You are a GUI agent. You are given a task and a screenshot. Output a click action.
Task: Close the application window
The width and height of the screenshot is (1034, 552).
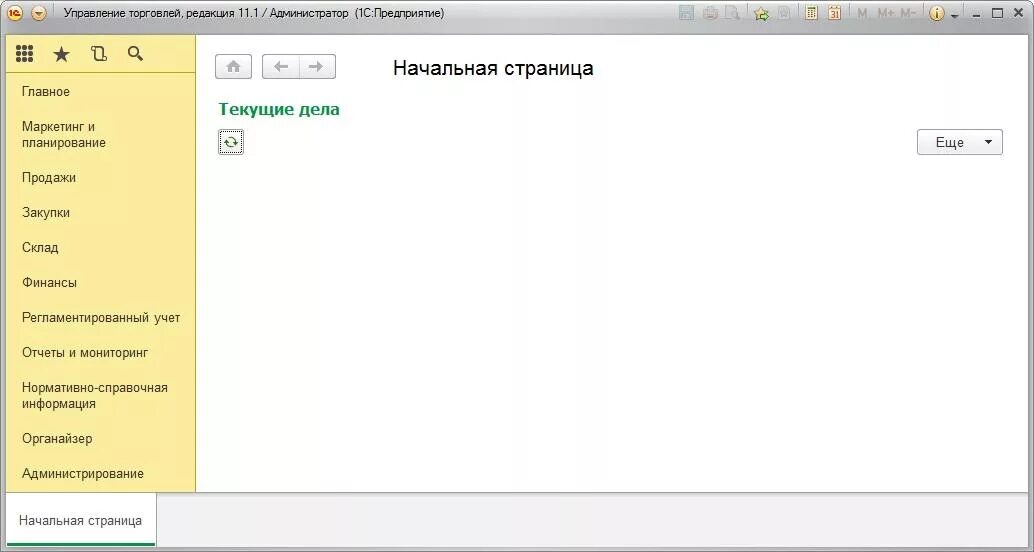tap(1018, 13)
